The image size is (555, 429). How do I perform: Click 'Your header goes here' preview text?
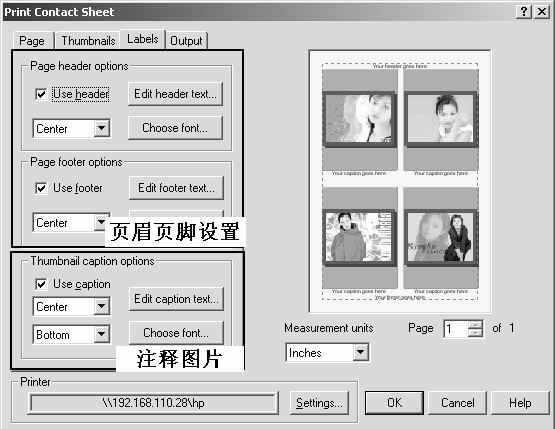pyautogui.click(x=400, y=66)
